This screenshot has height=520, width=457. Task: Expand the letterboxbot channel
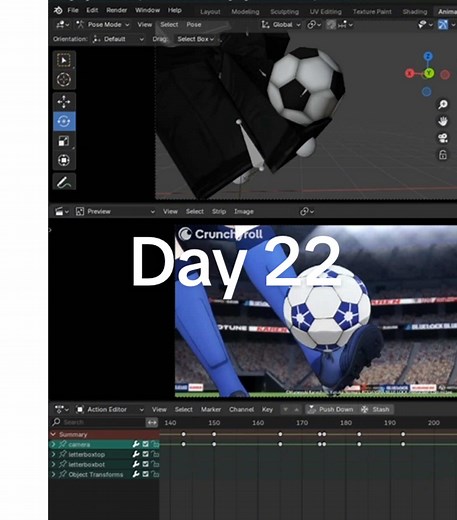tap(53, 464)
